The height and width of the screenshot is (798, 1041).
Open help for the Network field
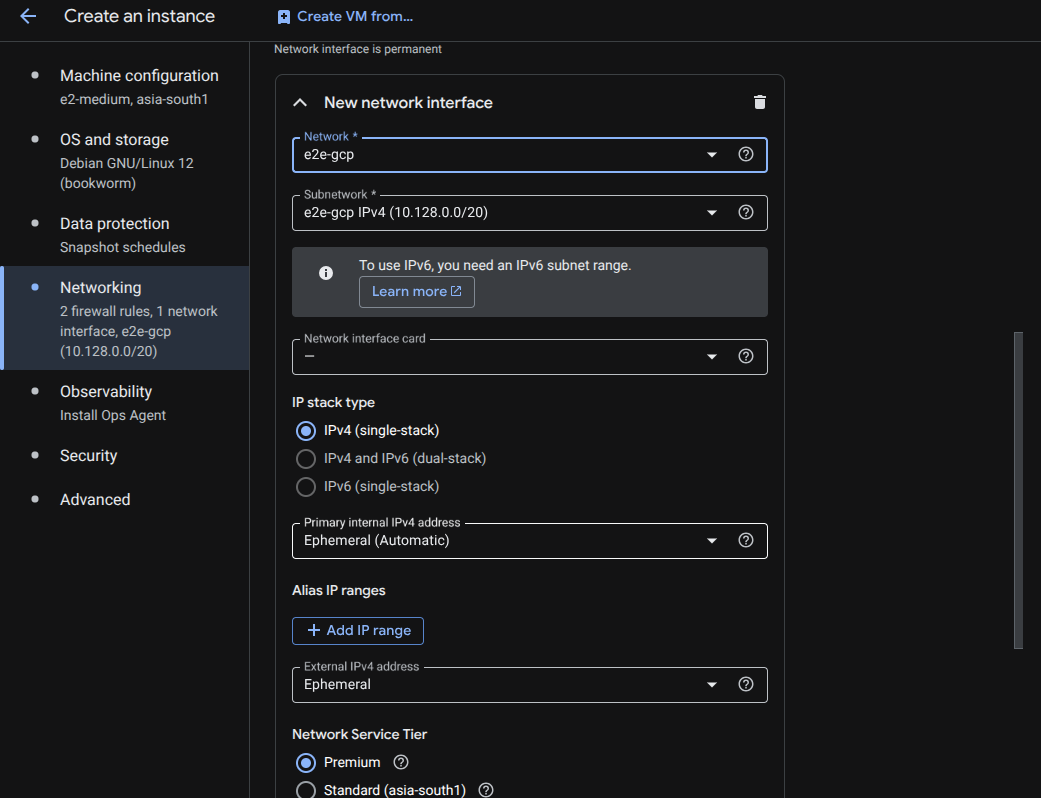[746, 155]
